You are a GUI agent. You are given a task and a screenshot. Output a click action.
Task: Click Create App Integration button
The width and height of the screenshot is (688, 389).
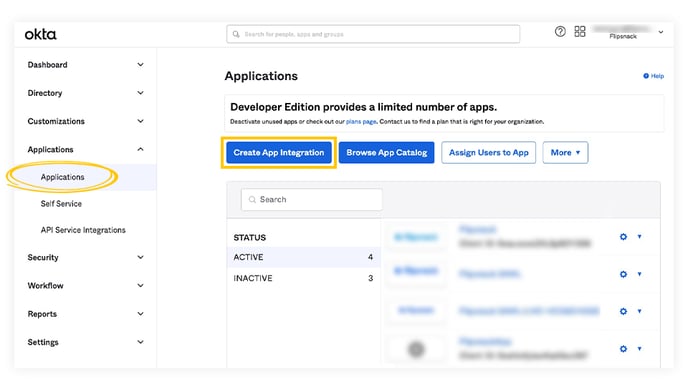pos(279,153)
